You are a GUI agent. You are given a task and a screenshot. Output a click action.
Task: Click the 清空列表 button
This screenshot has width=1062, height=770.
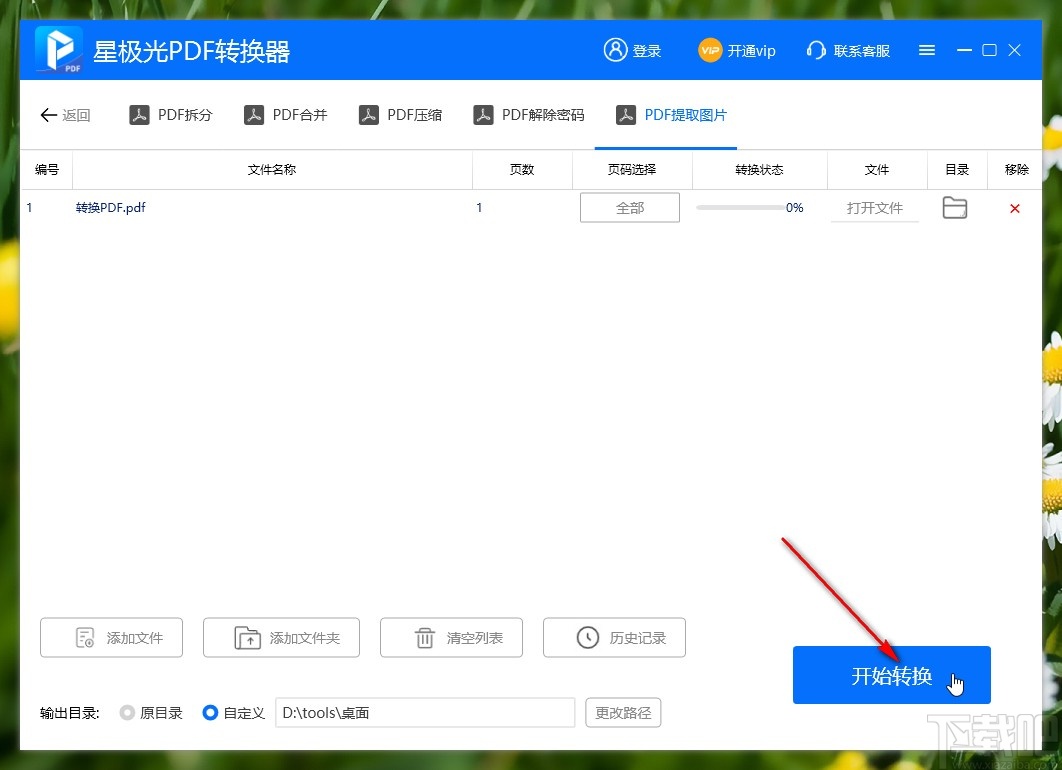click(451, 637)
